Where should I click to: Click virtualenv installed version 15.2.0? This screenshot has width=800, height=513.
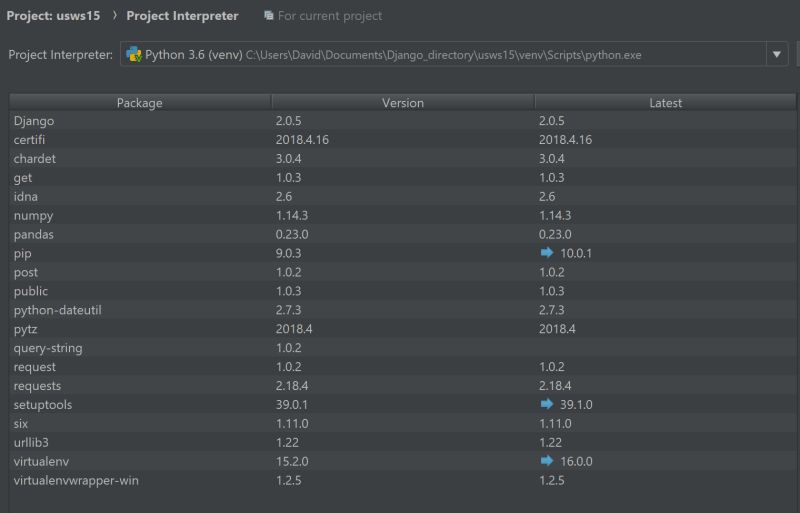(292, 461)
